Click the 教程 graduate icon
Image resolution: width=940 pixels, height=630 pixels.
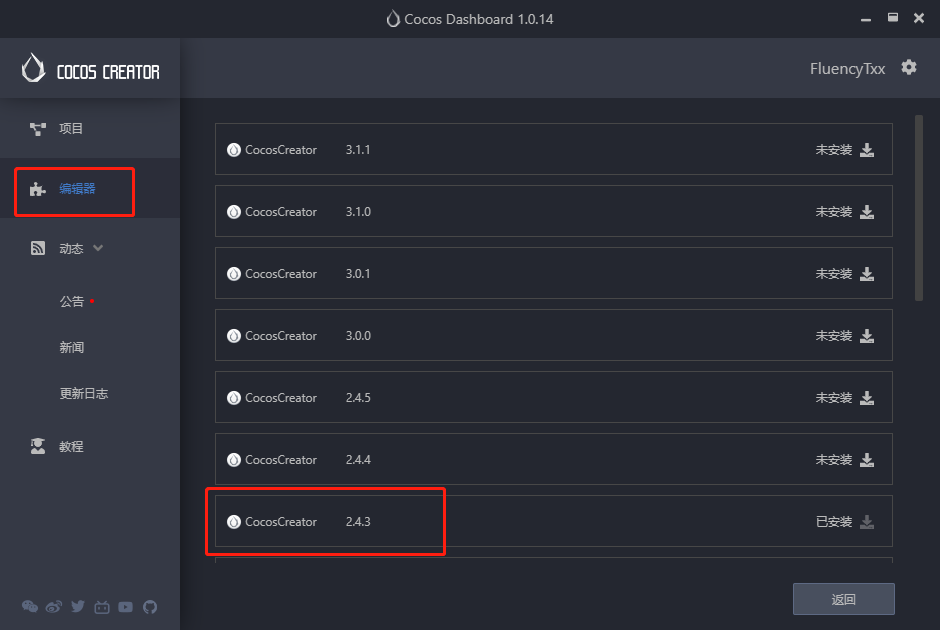point(38,446)
